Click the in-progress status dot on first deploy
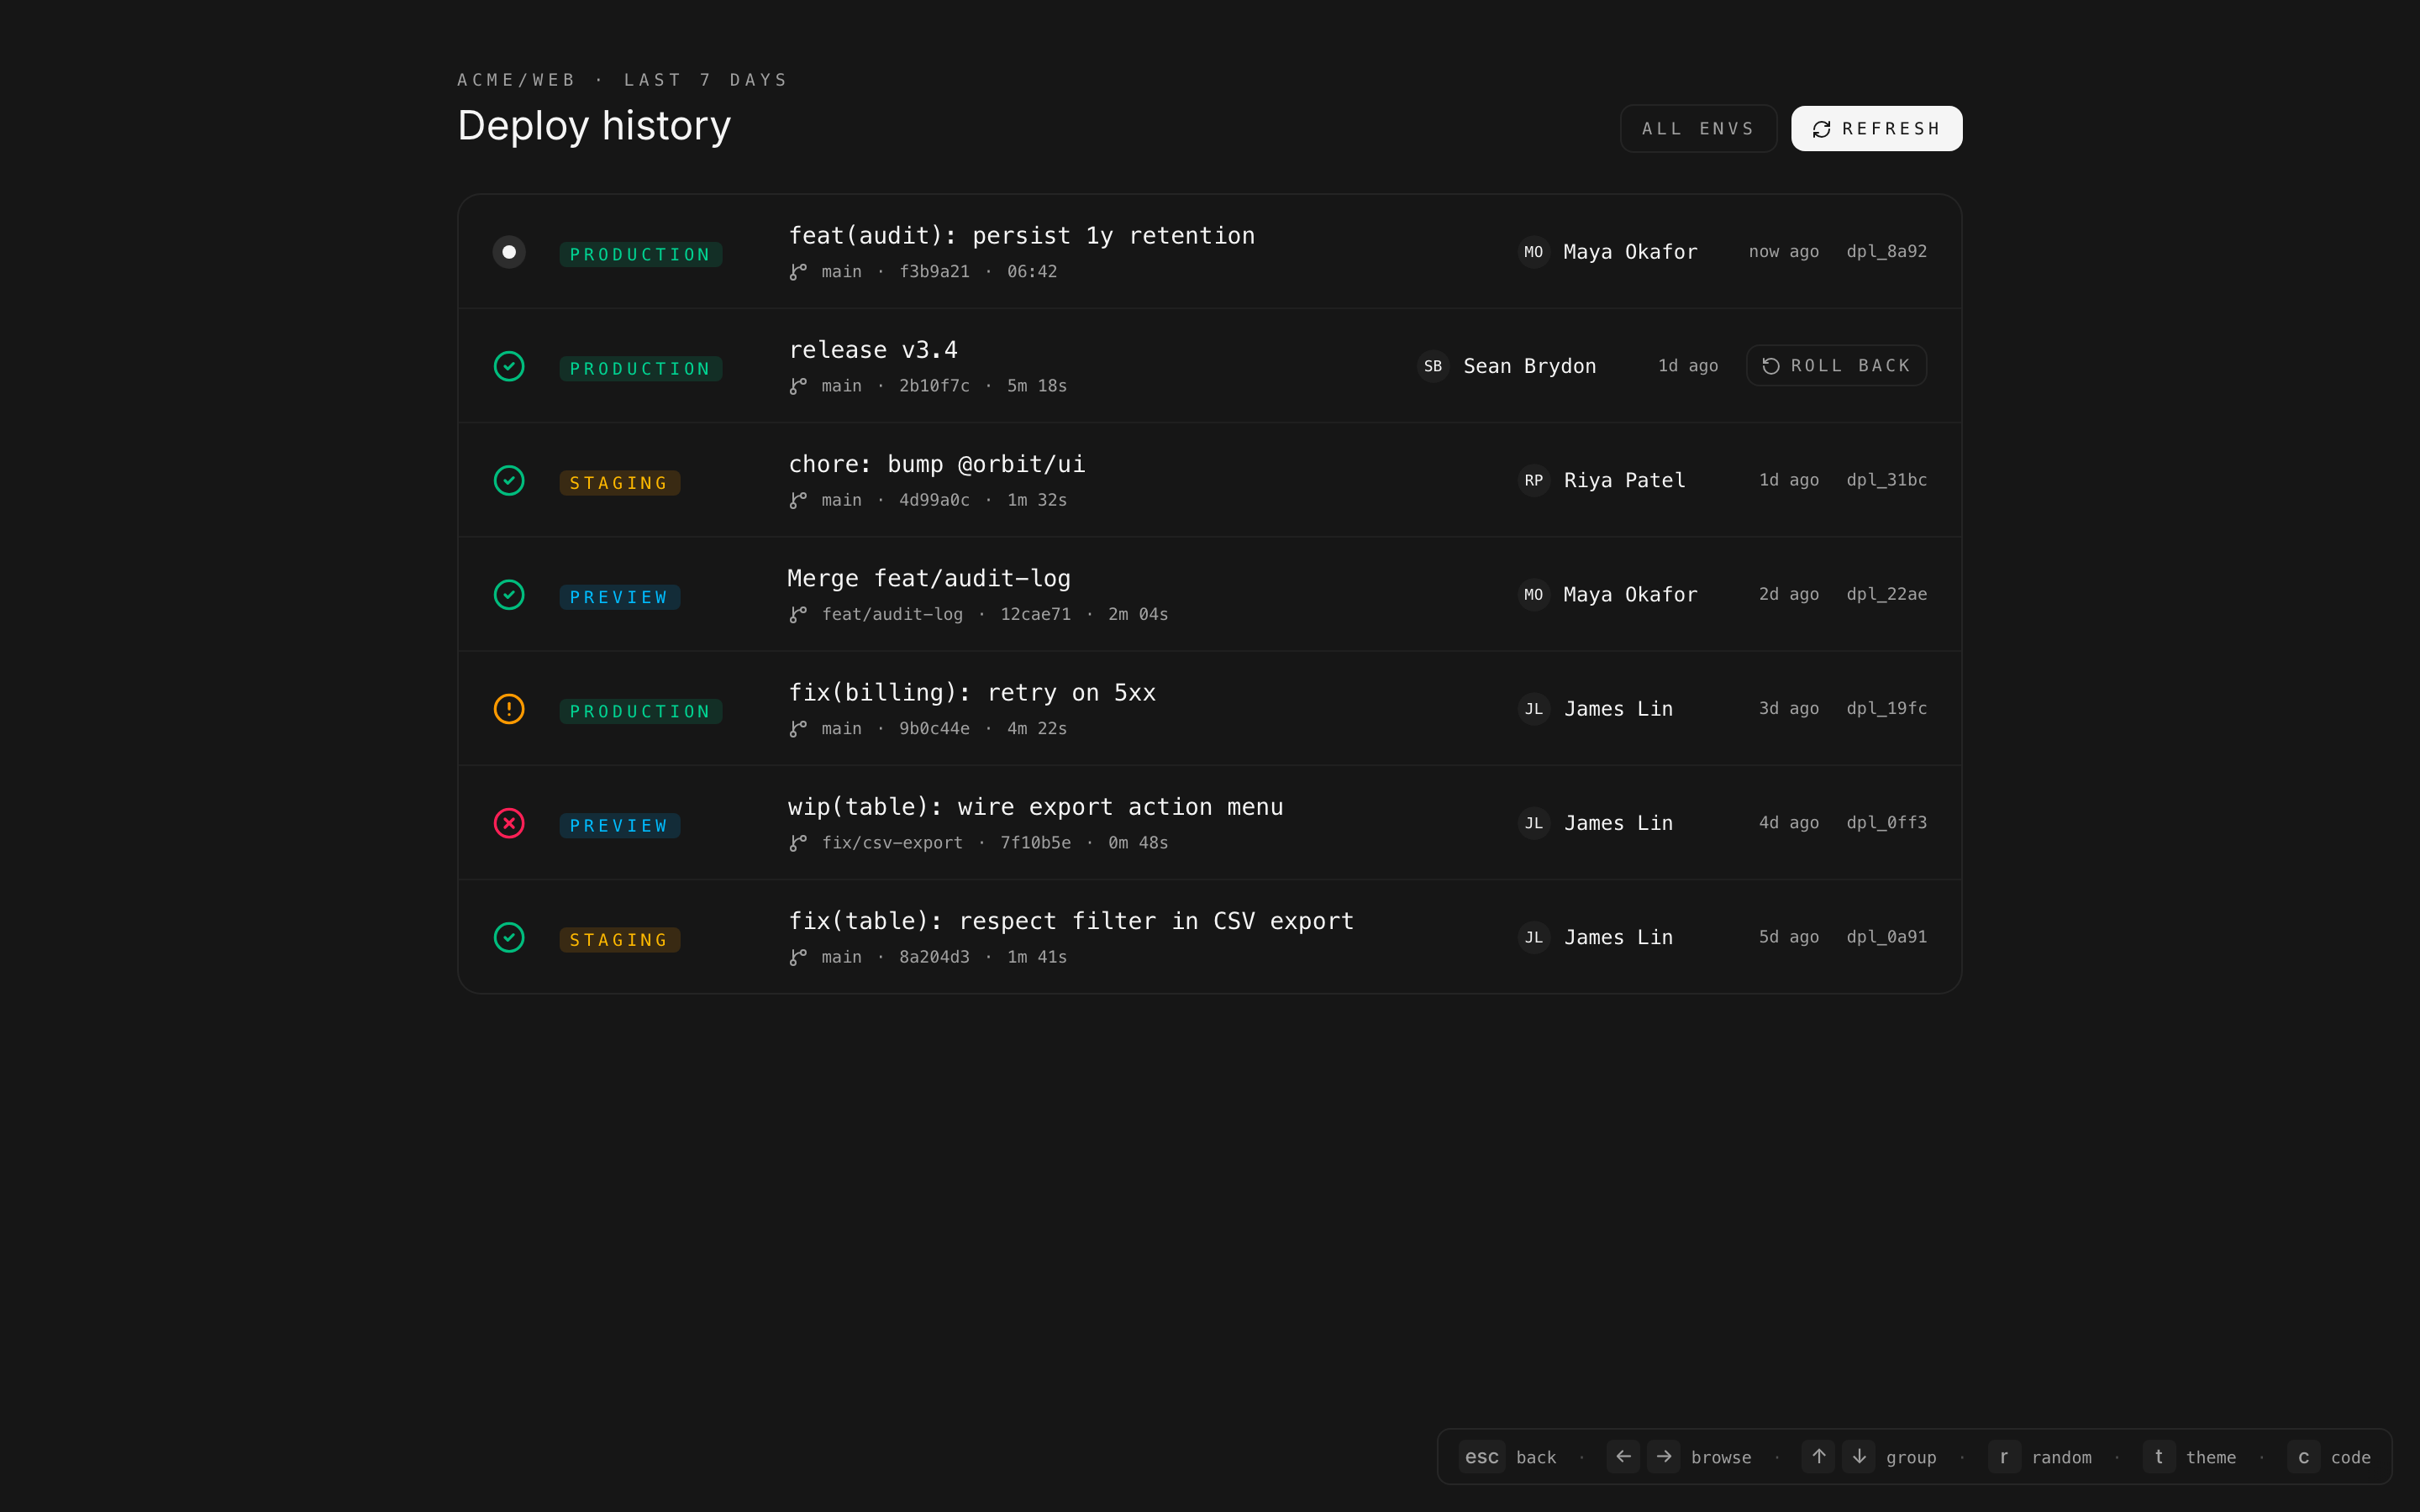Image resolution: width=2420 pixels, height=1512 pixels. pyautogui.click(x=509, y=252)
